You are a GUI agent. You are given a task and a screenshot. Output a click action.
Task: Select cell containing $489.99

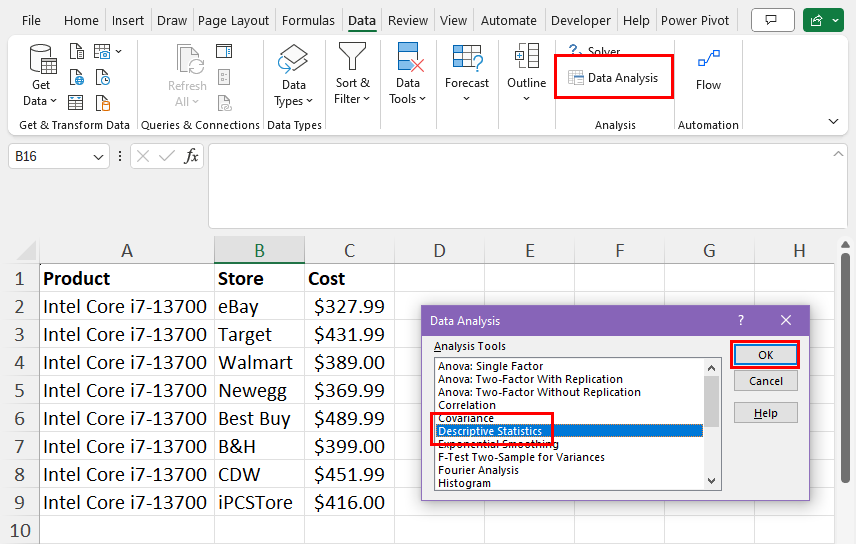pyautogui.click(x=349, y=418)
